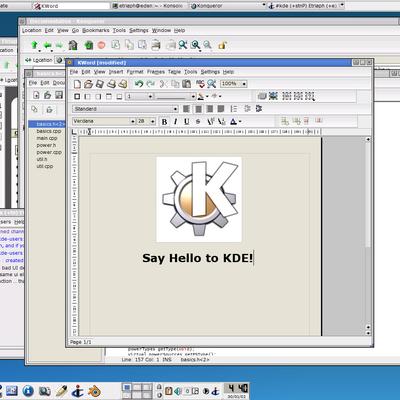Screen dimensions: 400x400
Task: Save the KWord document
Action: (100, 84)
